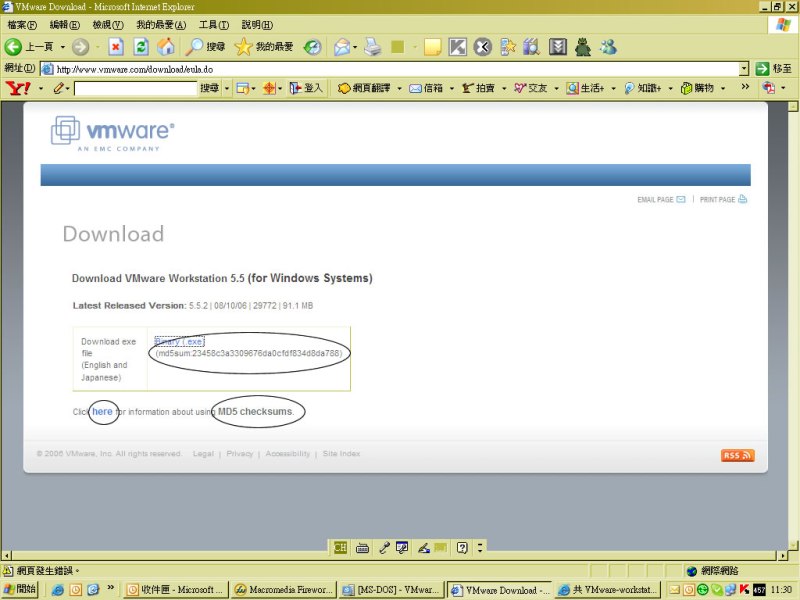
Task: Refresh the page with the Refresh icon
Action: coord(141,47)
